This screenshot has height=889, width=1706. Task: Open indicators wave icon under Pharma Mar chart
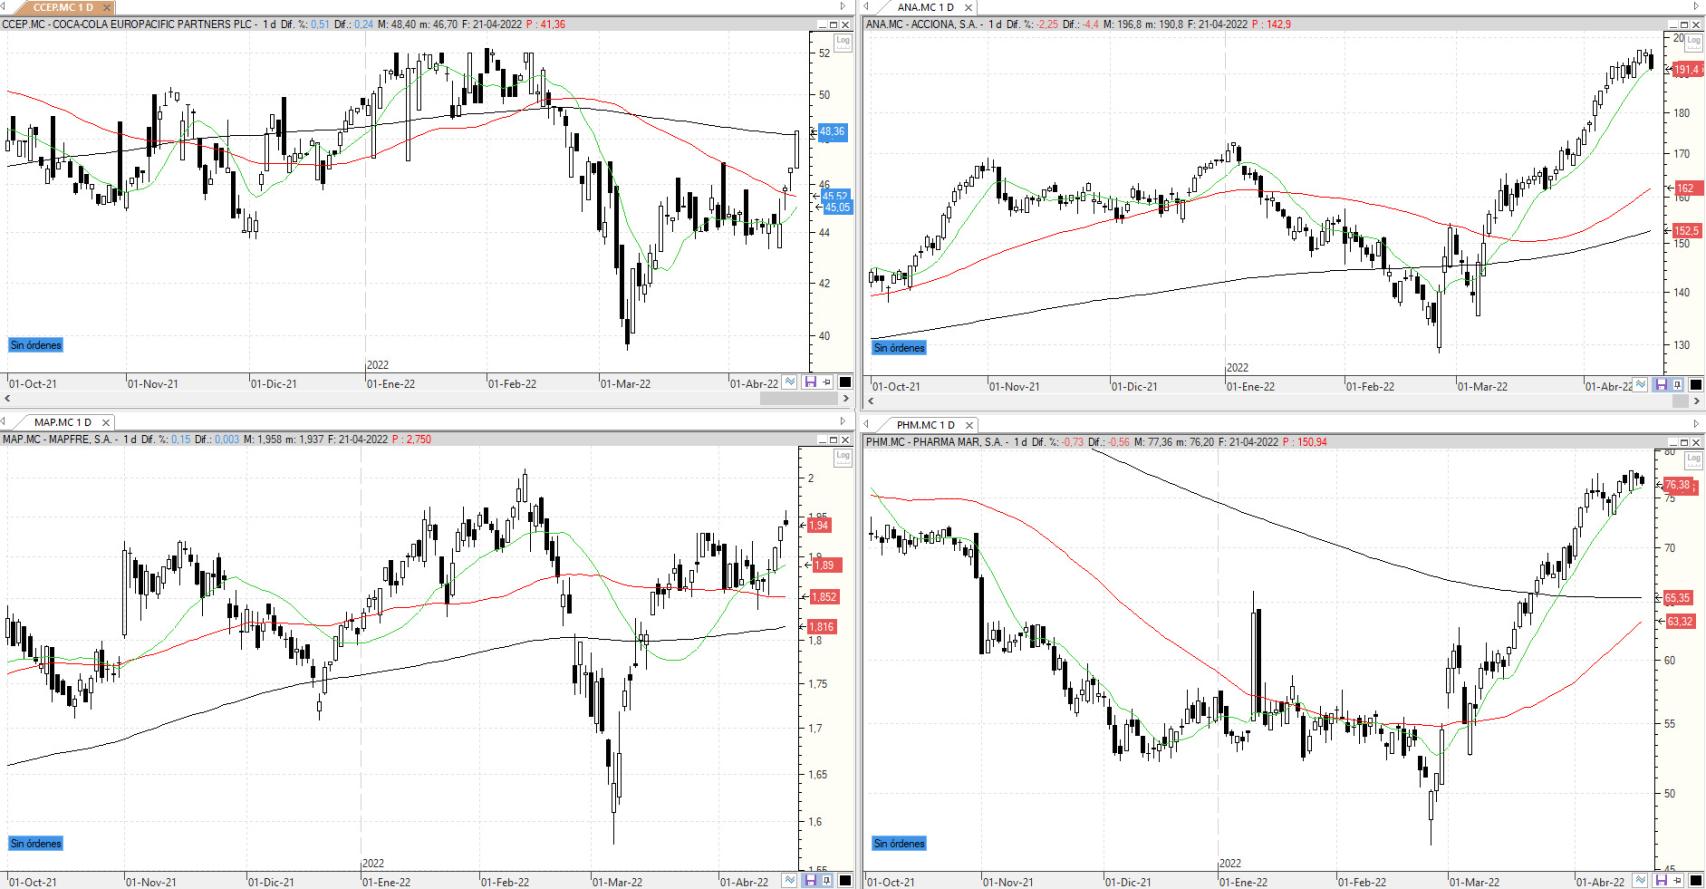pyautogui.click(x=1641, y=880)
